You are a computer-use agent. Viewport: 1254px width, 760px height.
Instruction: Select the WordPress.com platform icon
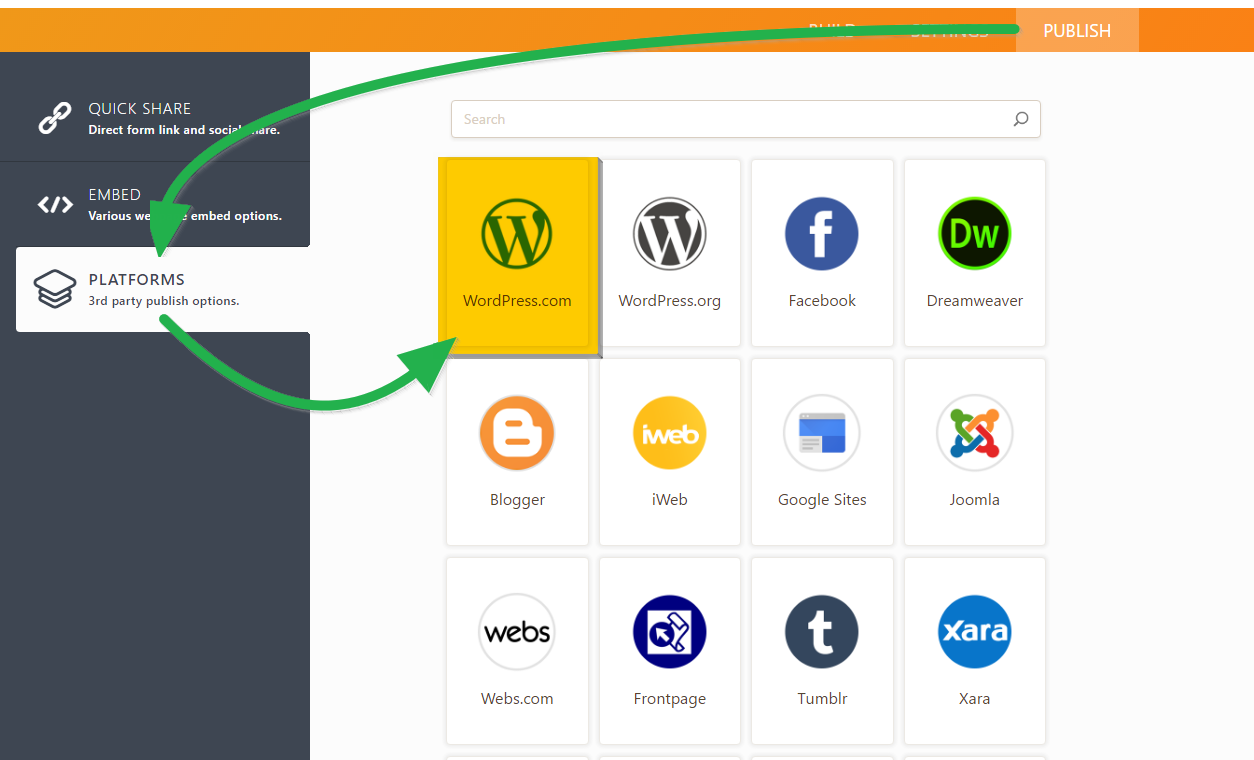pyautogui.click(x=517, y=234)
